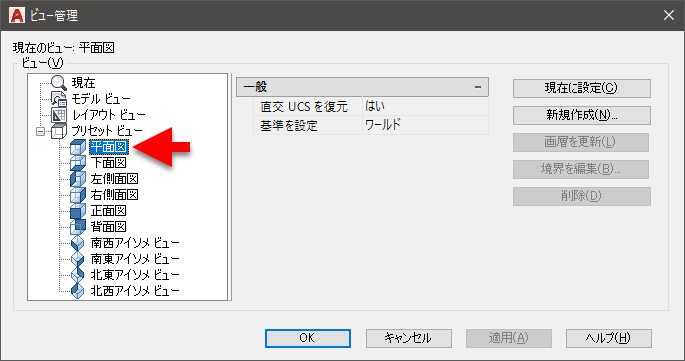
Task: Click the 一般 section header label
Action: pyautogui.click(x=256, y=87)
